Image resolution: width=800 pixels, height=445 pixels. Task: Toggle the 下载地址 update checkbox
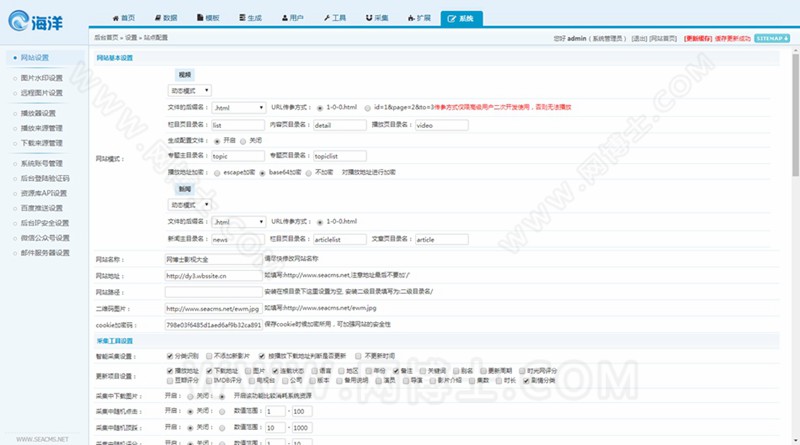click(209, 371)
